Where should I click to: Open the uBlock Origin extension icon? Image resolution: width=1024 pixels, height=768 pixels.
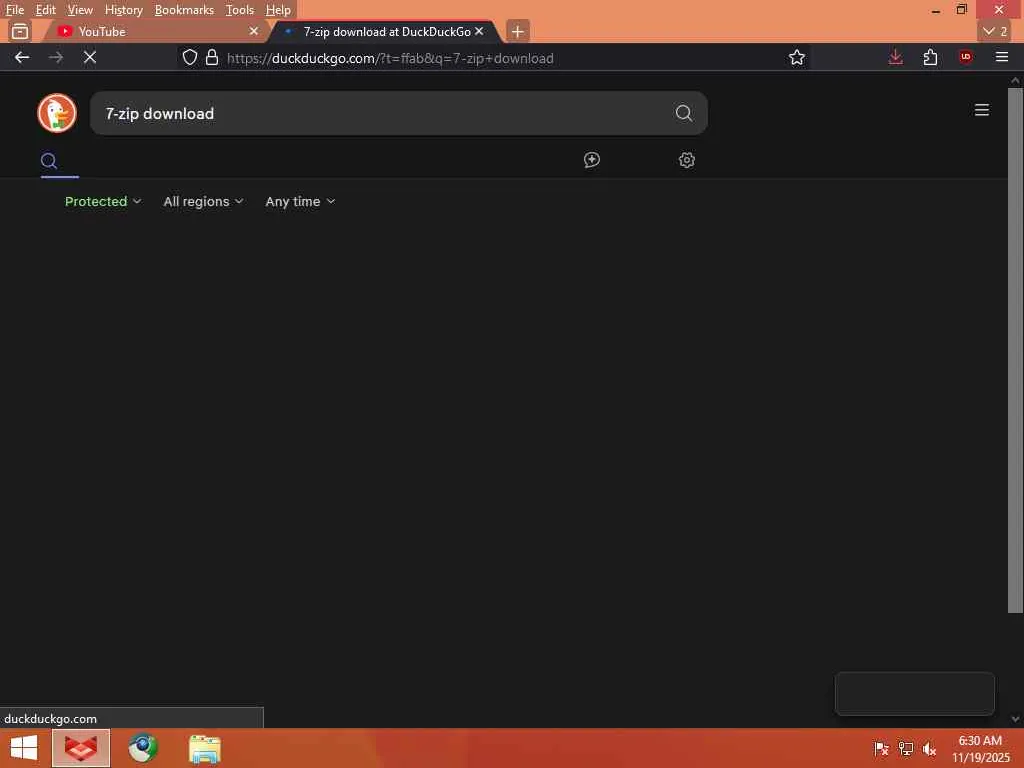tap(965, 57)
